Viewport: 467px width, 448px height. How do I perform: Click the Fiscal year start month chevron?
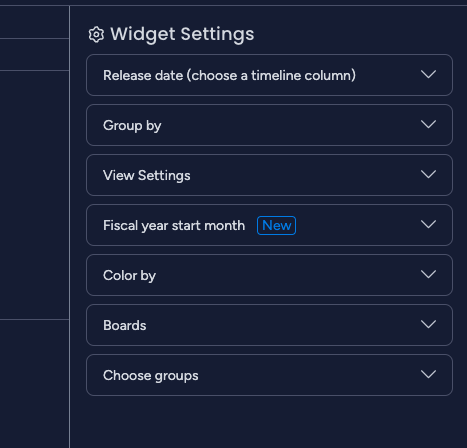(x=428, y=224)
